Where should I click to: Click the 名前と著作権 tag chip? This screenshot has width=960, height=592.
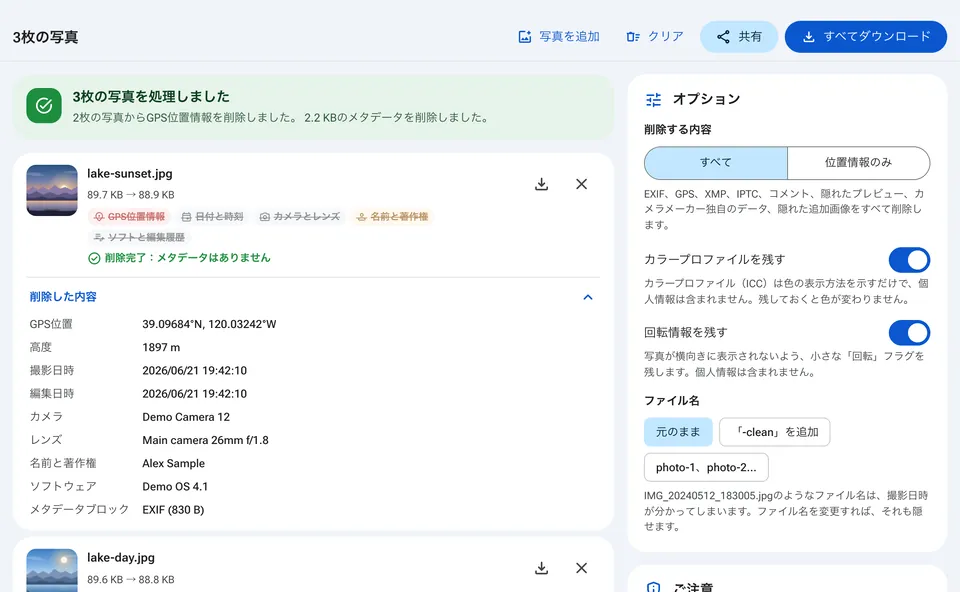[x=392, y=217]
